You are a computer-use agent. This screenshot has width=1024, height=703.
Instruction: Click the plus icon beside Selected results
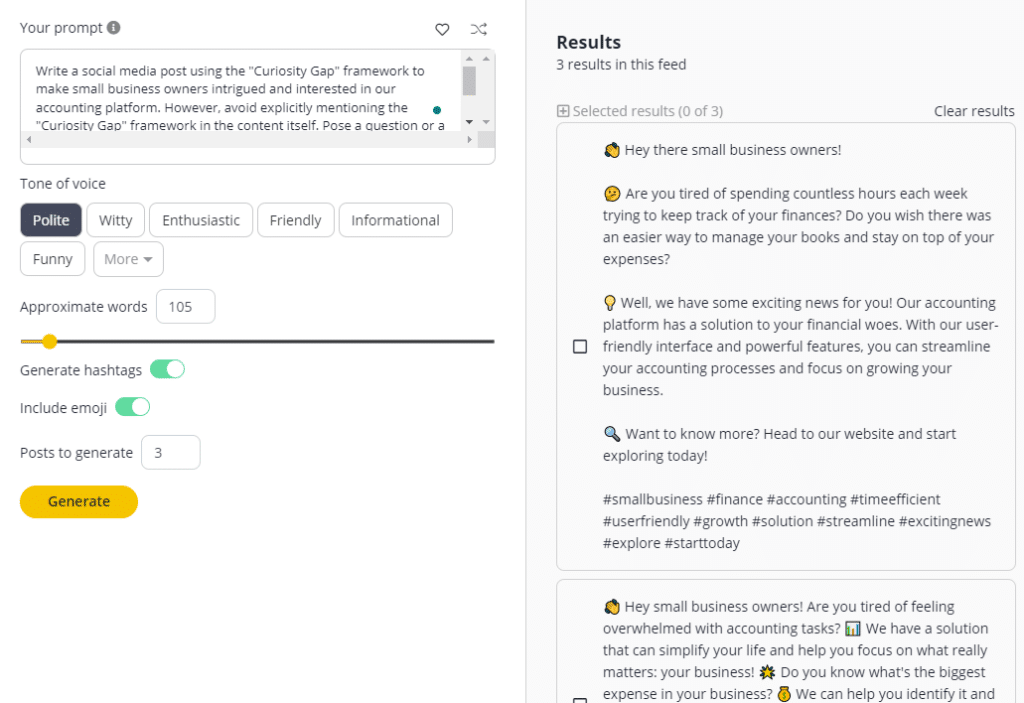pyautogui.click(x=563, y=111)
